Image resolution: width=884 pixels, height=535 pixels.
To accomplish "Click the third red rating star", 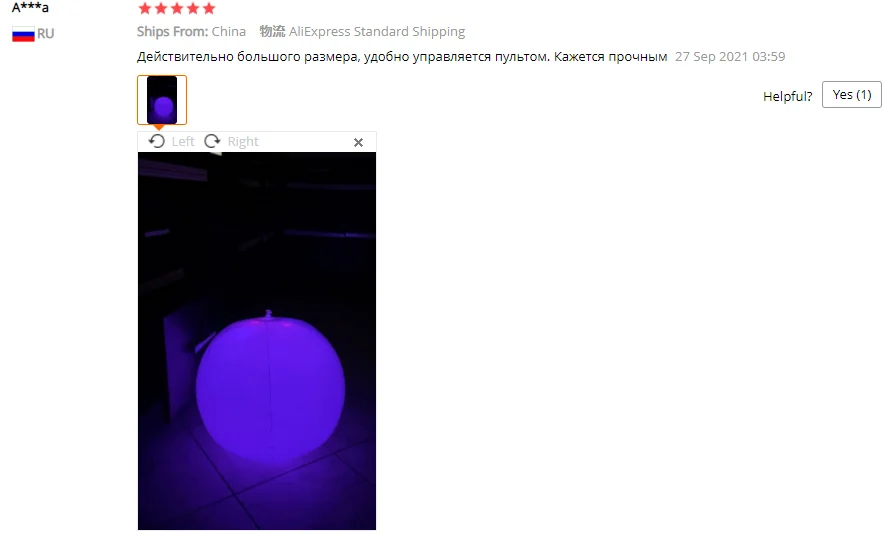I will 177,8.
